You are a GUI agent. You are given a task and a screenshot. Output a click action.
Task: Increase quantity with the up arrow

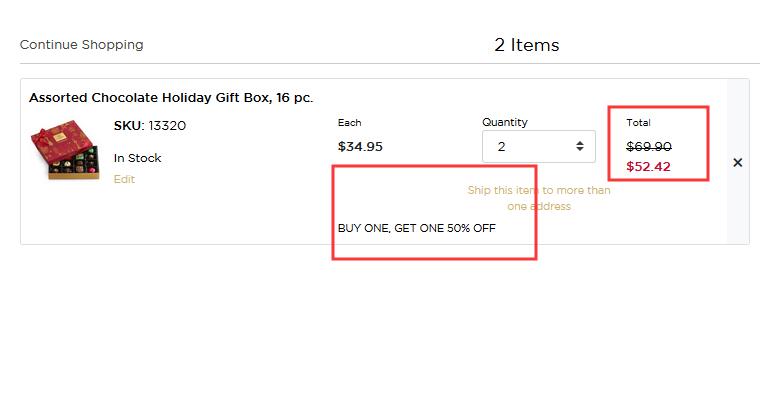click(x=580, y=143)
